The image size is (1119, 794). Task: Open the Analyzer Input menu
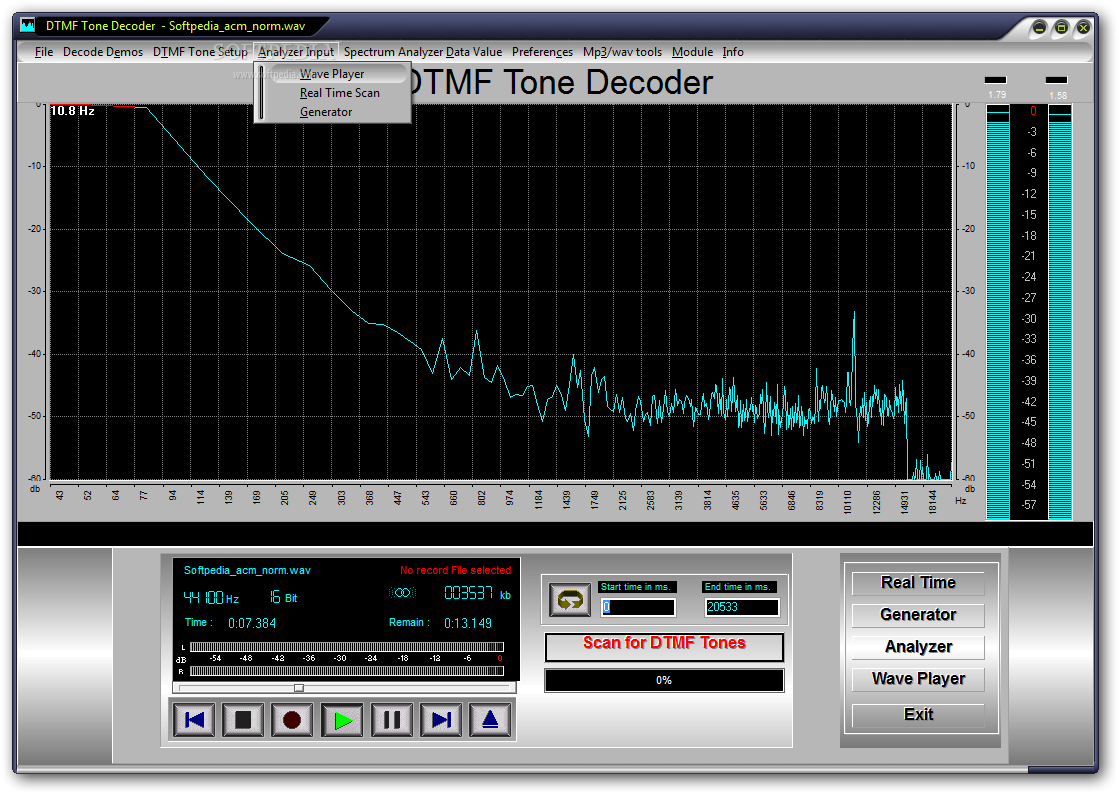pyautogui.click(x=296, y=52)
